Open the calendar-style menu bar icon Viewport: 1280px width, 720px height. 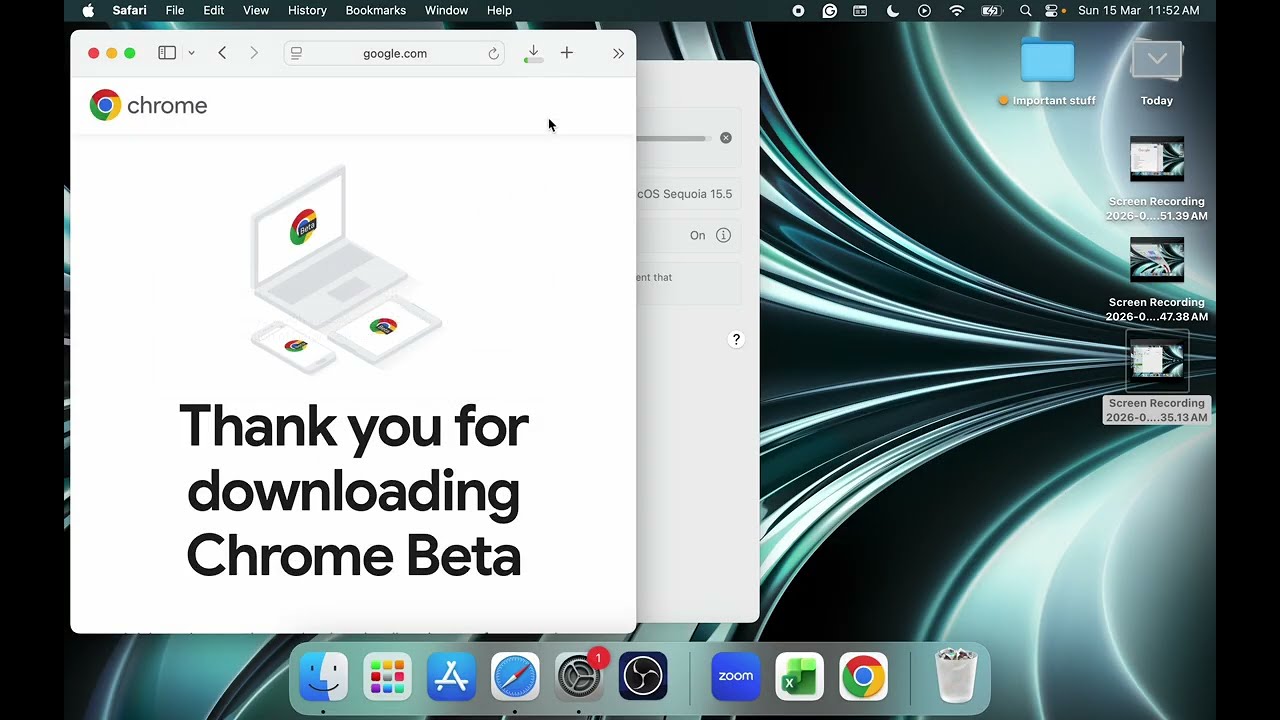pyautogui.click(x=860, y=11)
